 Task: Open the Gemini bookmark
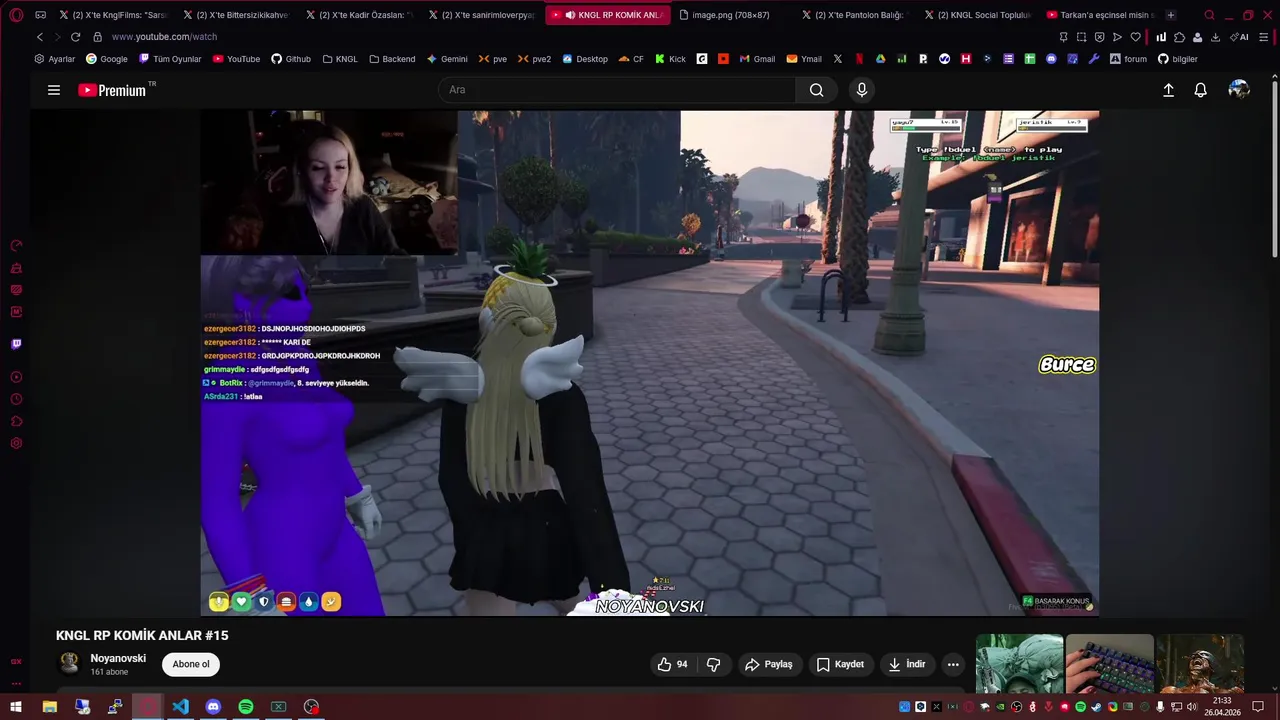[x=447, y=59]
